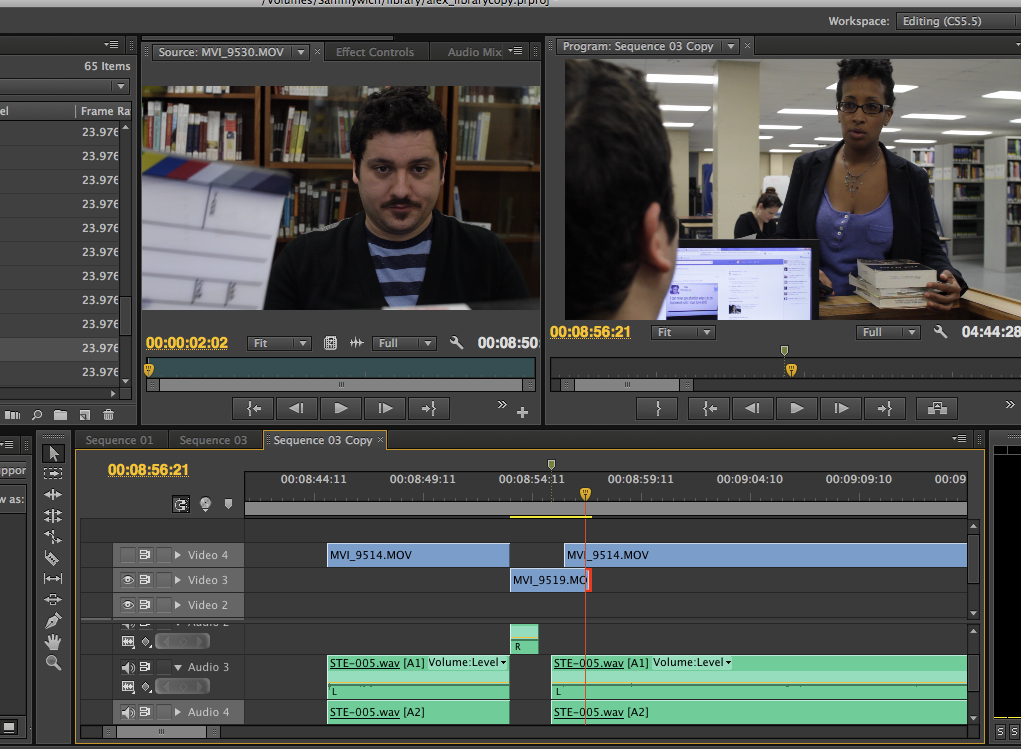Select the Slide tool
Image resolution: width=1021 pixels, height=749 pixels.
[x=53, y=599]
